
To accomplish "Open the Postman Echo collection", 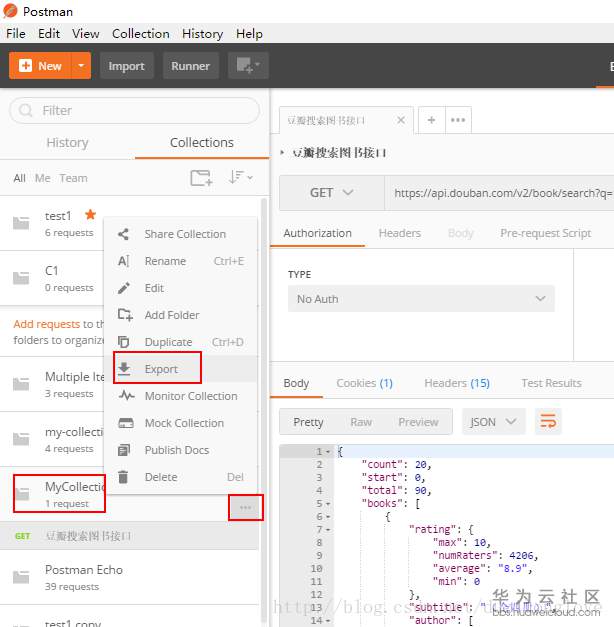I will (129, 577).
